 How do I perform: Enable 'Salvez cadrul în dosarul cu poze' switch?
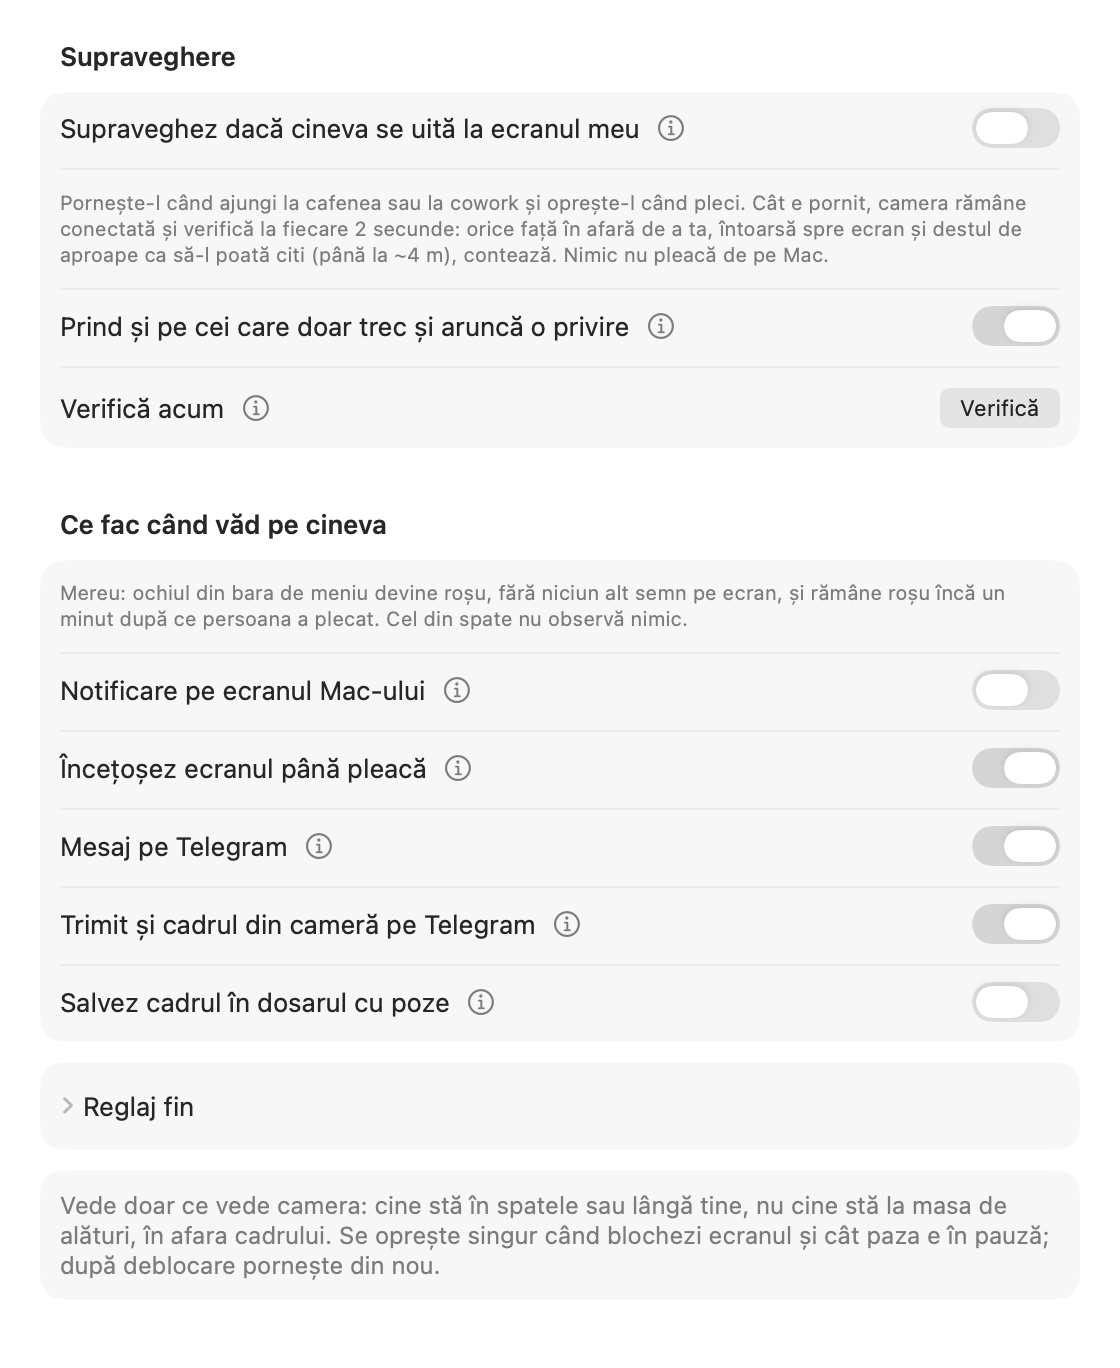[1016, 1003]
